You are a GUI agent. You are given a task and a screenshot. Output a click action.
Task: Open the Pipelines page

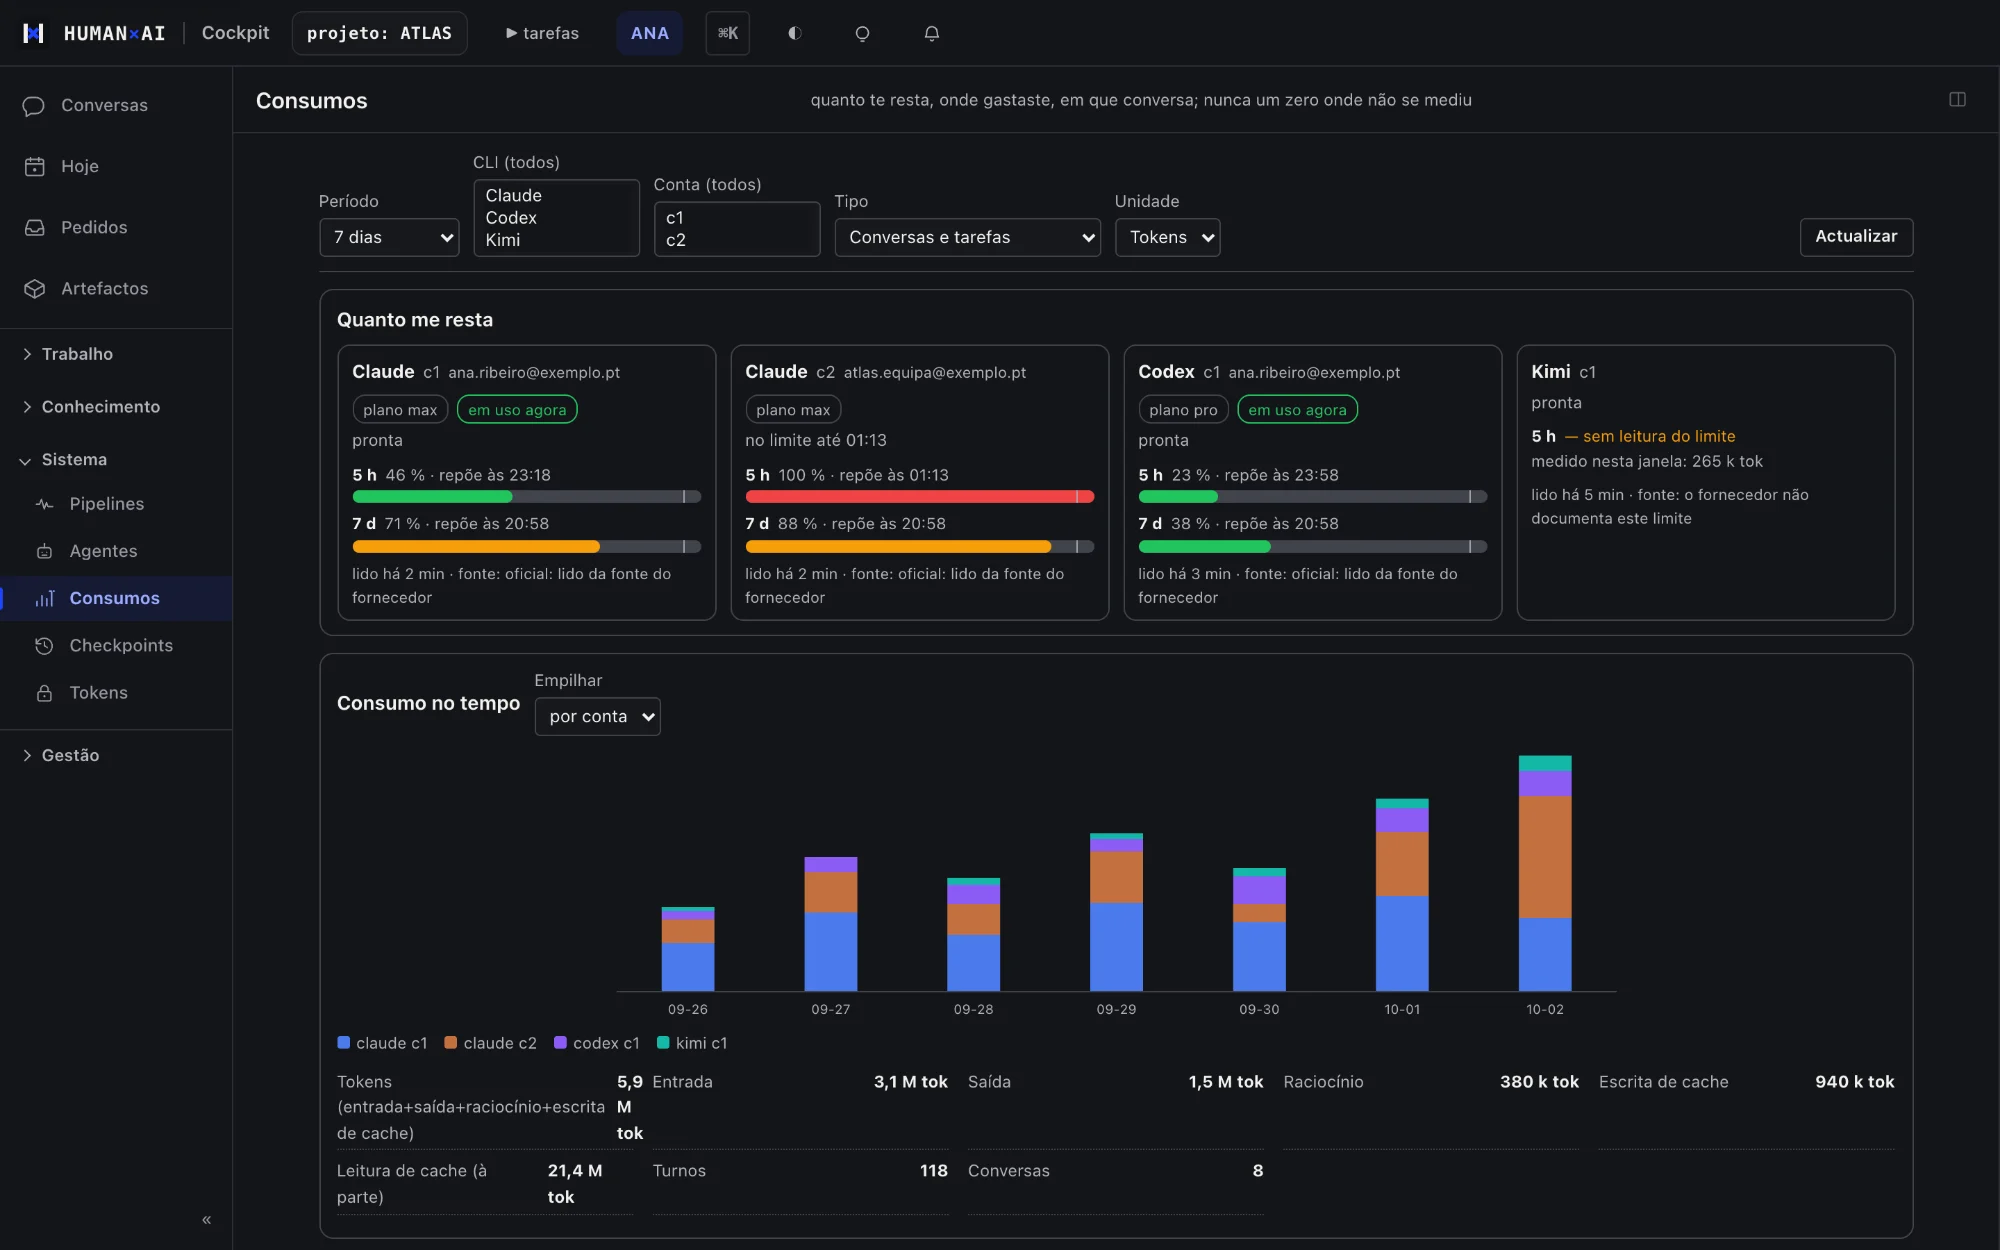click(116, 504)
